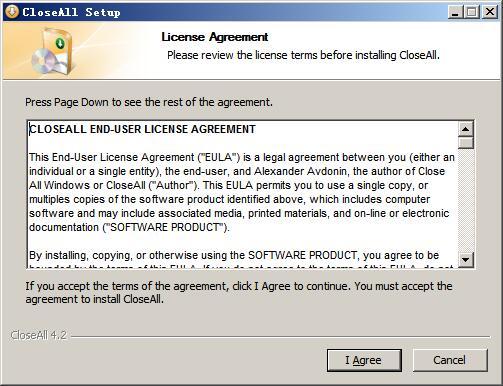Minimize the CloseAll Setup window
Viewport: 503px width, 386px height.
[455, 12]
